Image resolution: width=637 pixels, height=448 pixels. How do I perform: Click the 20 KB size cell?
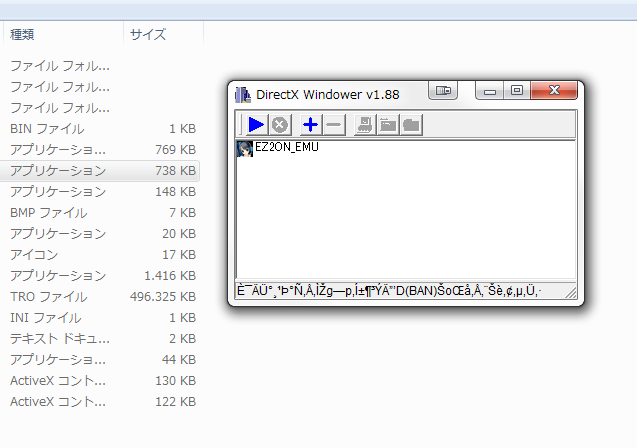[x=179, y=234]
